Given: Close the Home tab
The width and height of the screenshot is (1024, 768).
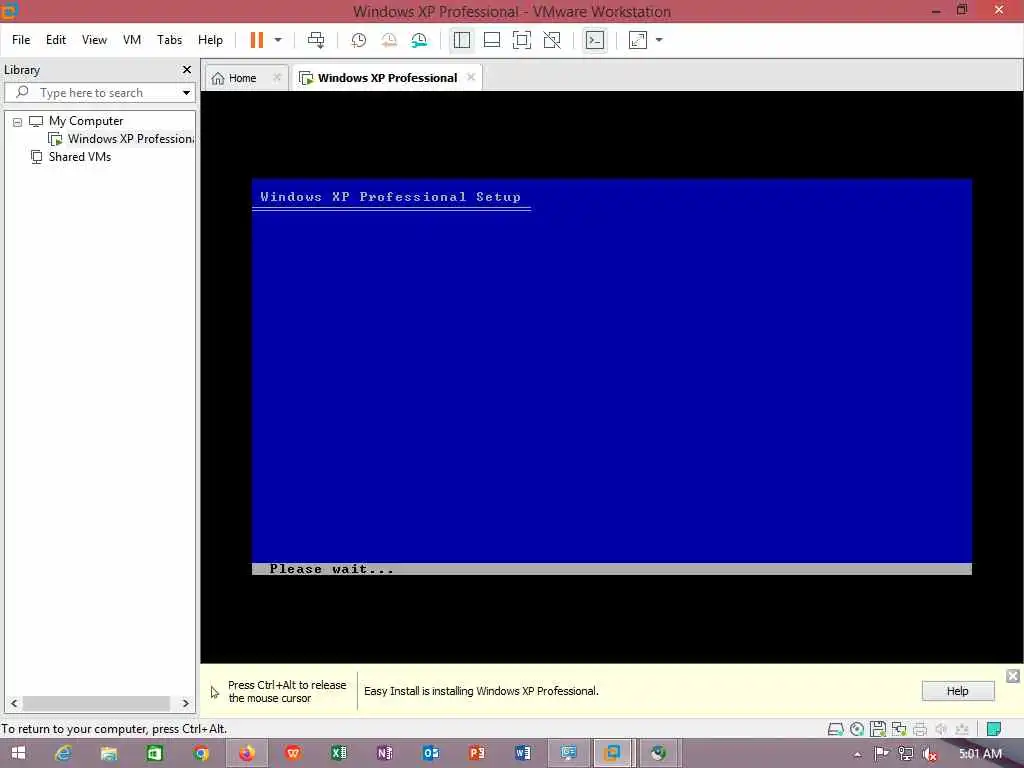Looking at the screenshot, I should pyautogui.click(x=277, y=77).
